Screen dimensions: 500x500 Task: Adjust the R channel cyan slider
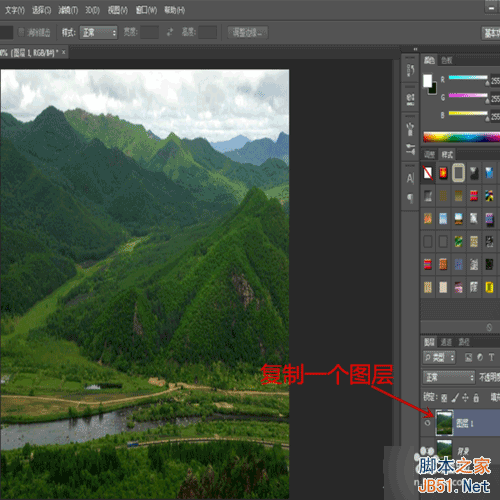pos(468,78)
